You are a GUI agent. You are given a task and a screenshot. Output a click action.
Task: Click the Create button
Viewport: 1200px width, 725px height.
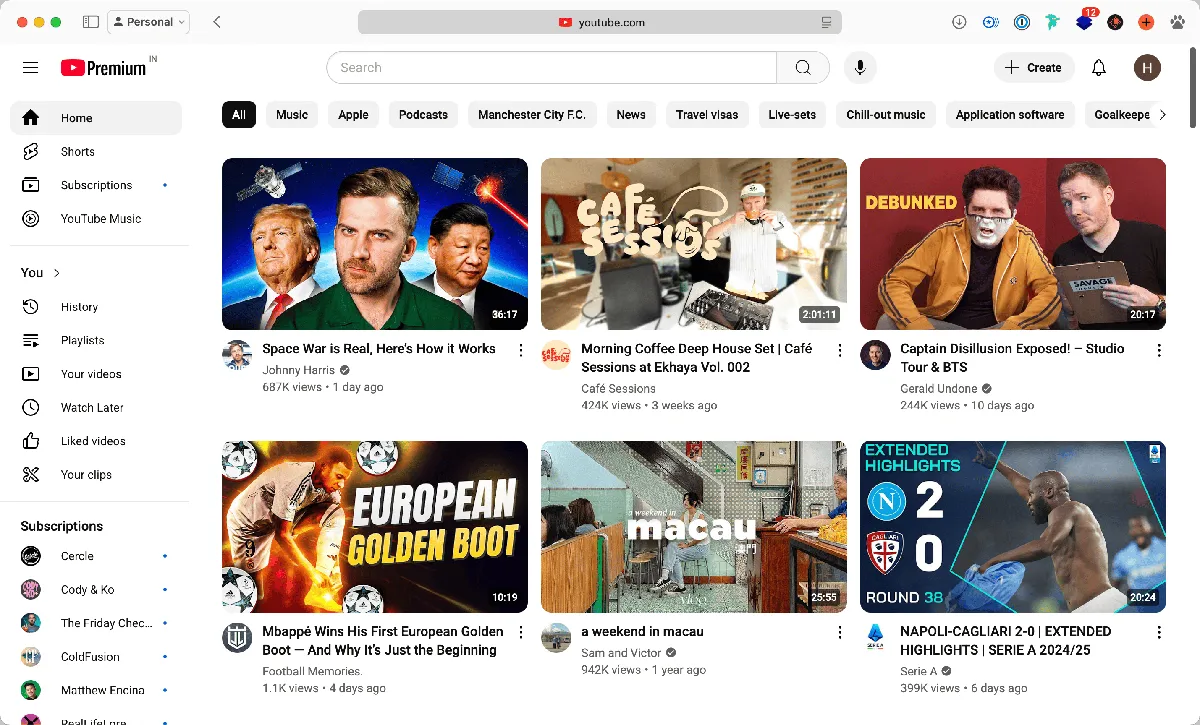1034,68
